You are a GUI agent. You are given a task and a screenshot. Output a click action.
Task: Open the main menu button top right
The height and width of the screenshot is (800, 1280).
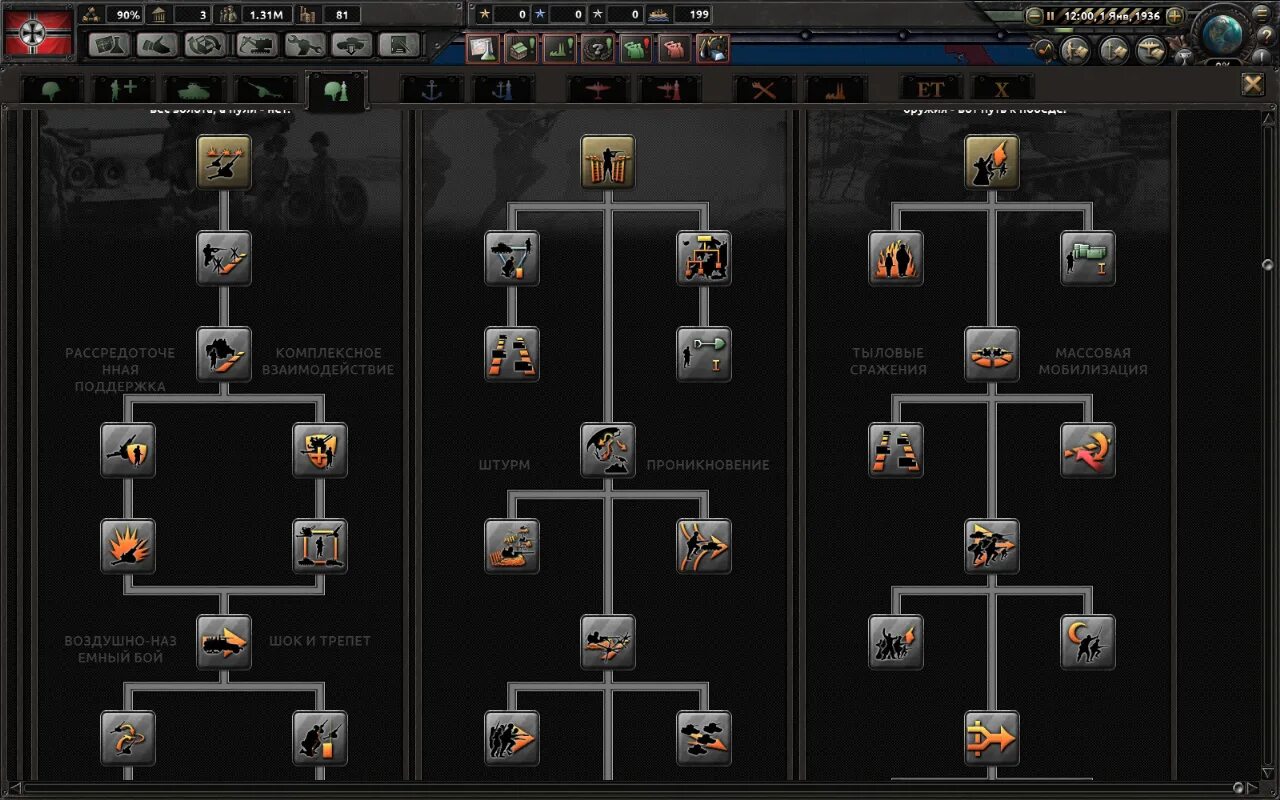click(x=1264, y=13)
